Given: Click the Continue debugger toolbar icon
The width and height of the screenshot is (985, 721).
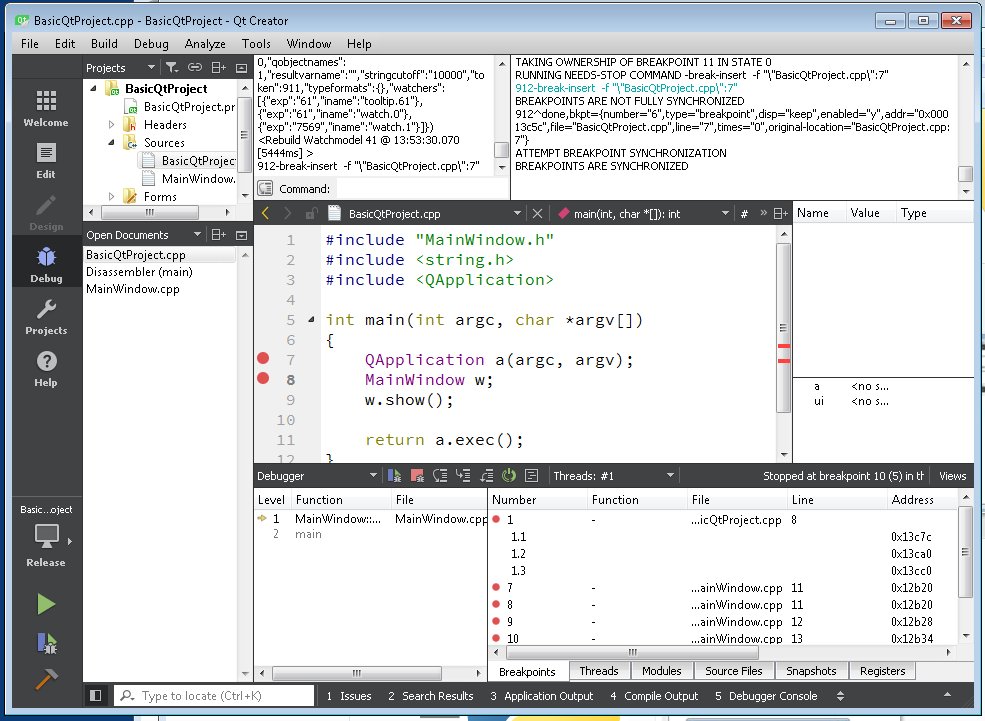Looking at the screenshot, I should tap(395, 475).
